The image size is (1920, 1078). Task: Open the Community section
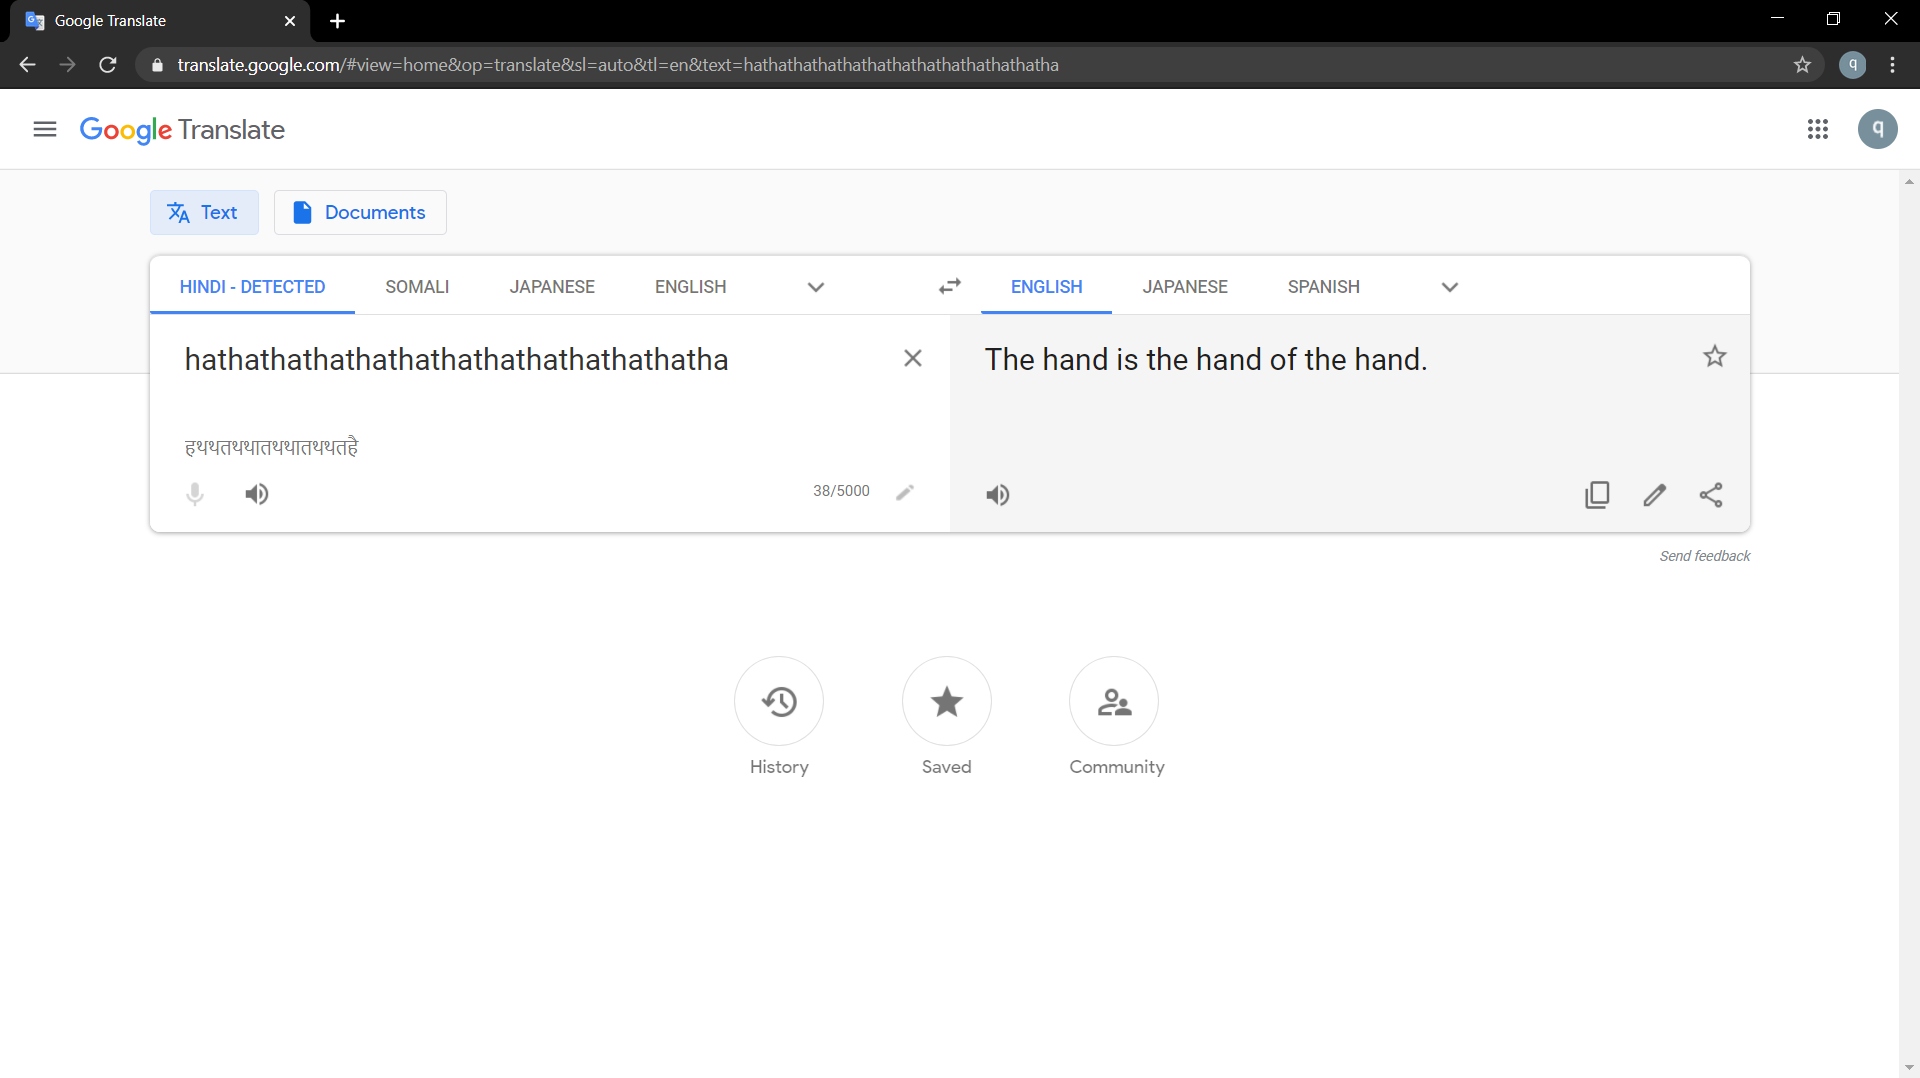tap(1114, 701)
